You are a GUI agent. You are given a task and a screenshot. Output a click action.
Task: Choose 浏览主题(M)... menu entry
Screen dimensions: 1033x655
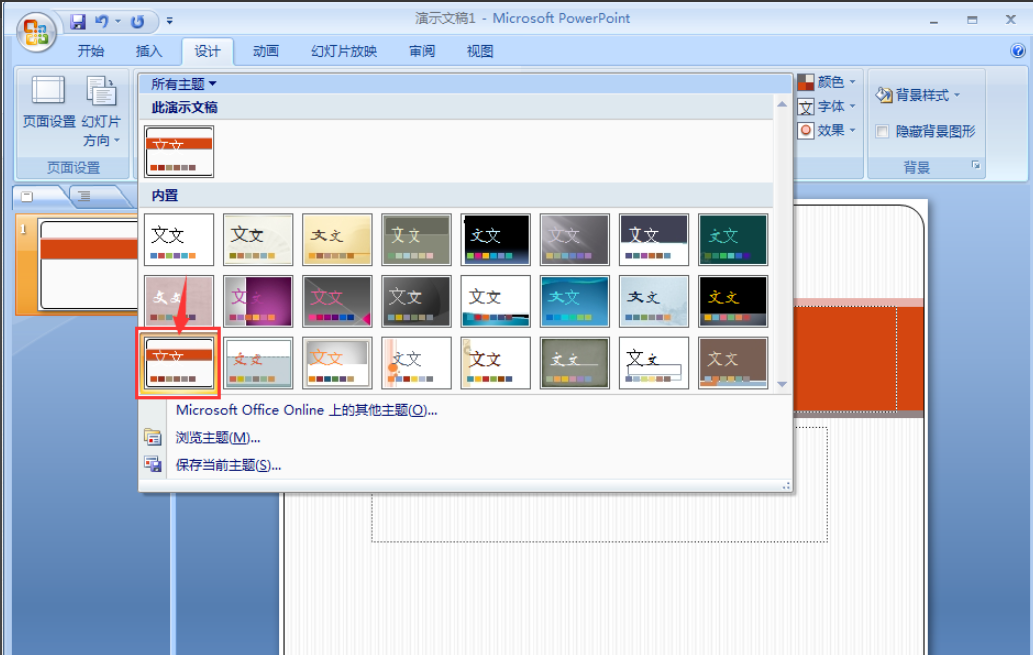tap(218, 438)
